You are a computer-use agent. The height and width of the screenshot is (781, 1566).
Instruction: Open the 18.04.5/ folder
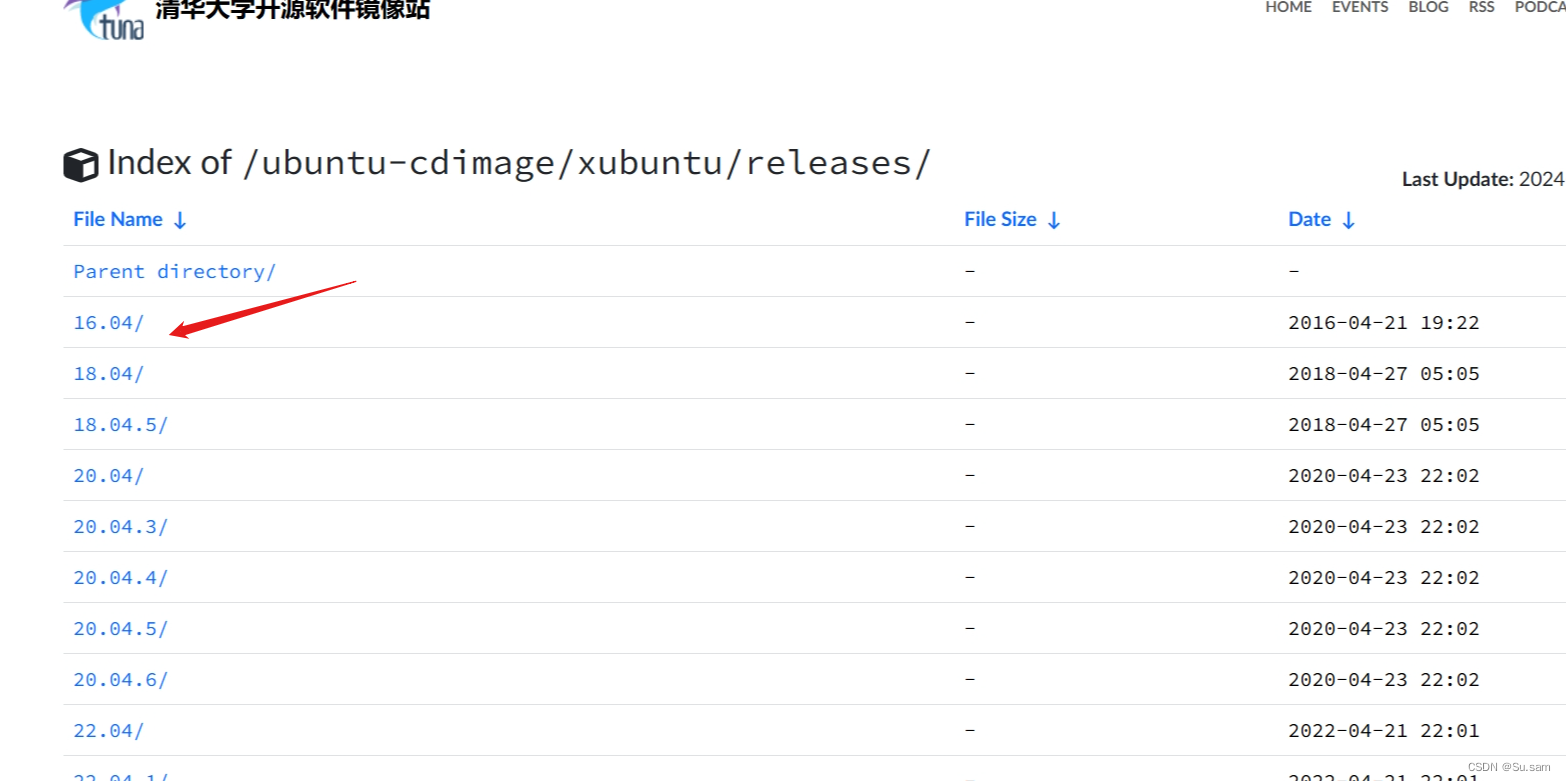click(121, 424)
